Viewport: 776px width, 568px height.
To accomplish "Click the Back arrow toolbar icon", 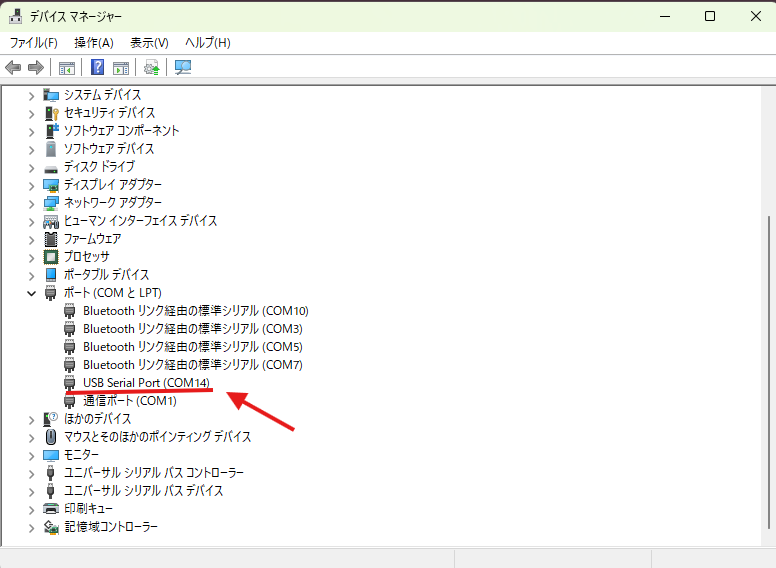I will [x=13, y=67].
